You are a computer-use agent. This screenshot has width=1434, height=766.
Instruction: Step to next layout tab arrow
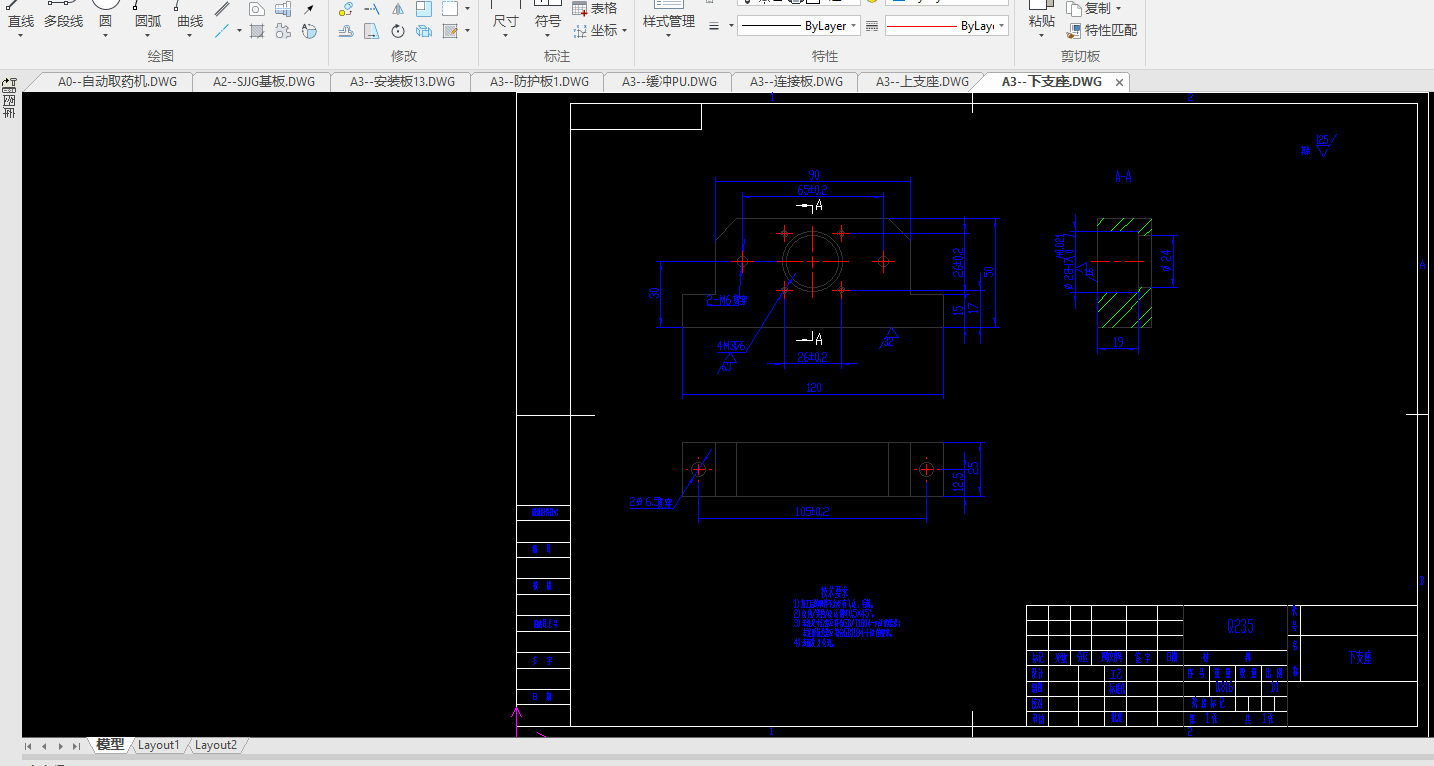pyautogui.click(x=61, y=746)
